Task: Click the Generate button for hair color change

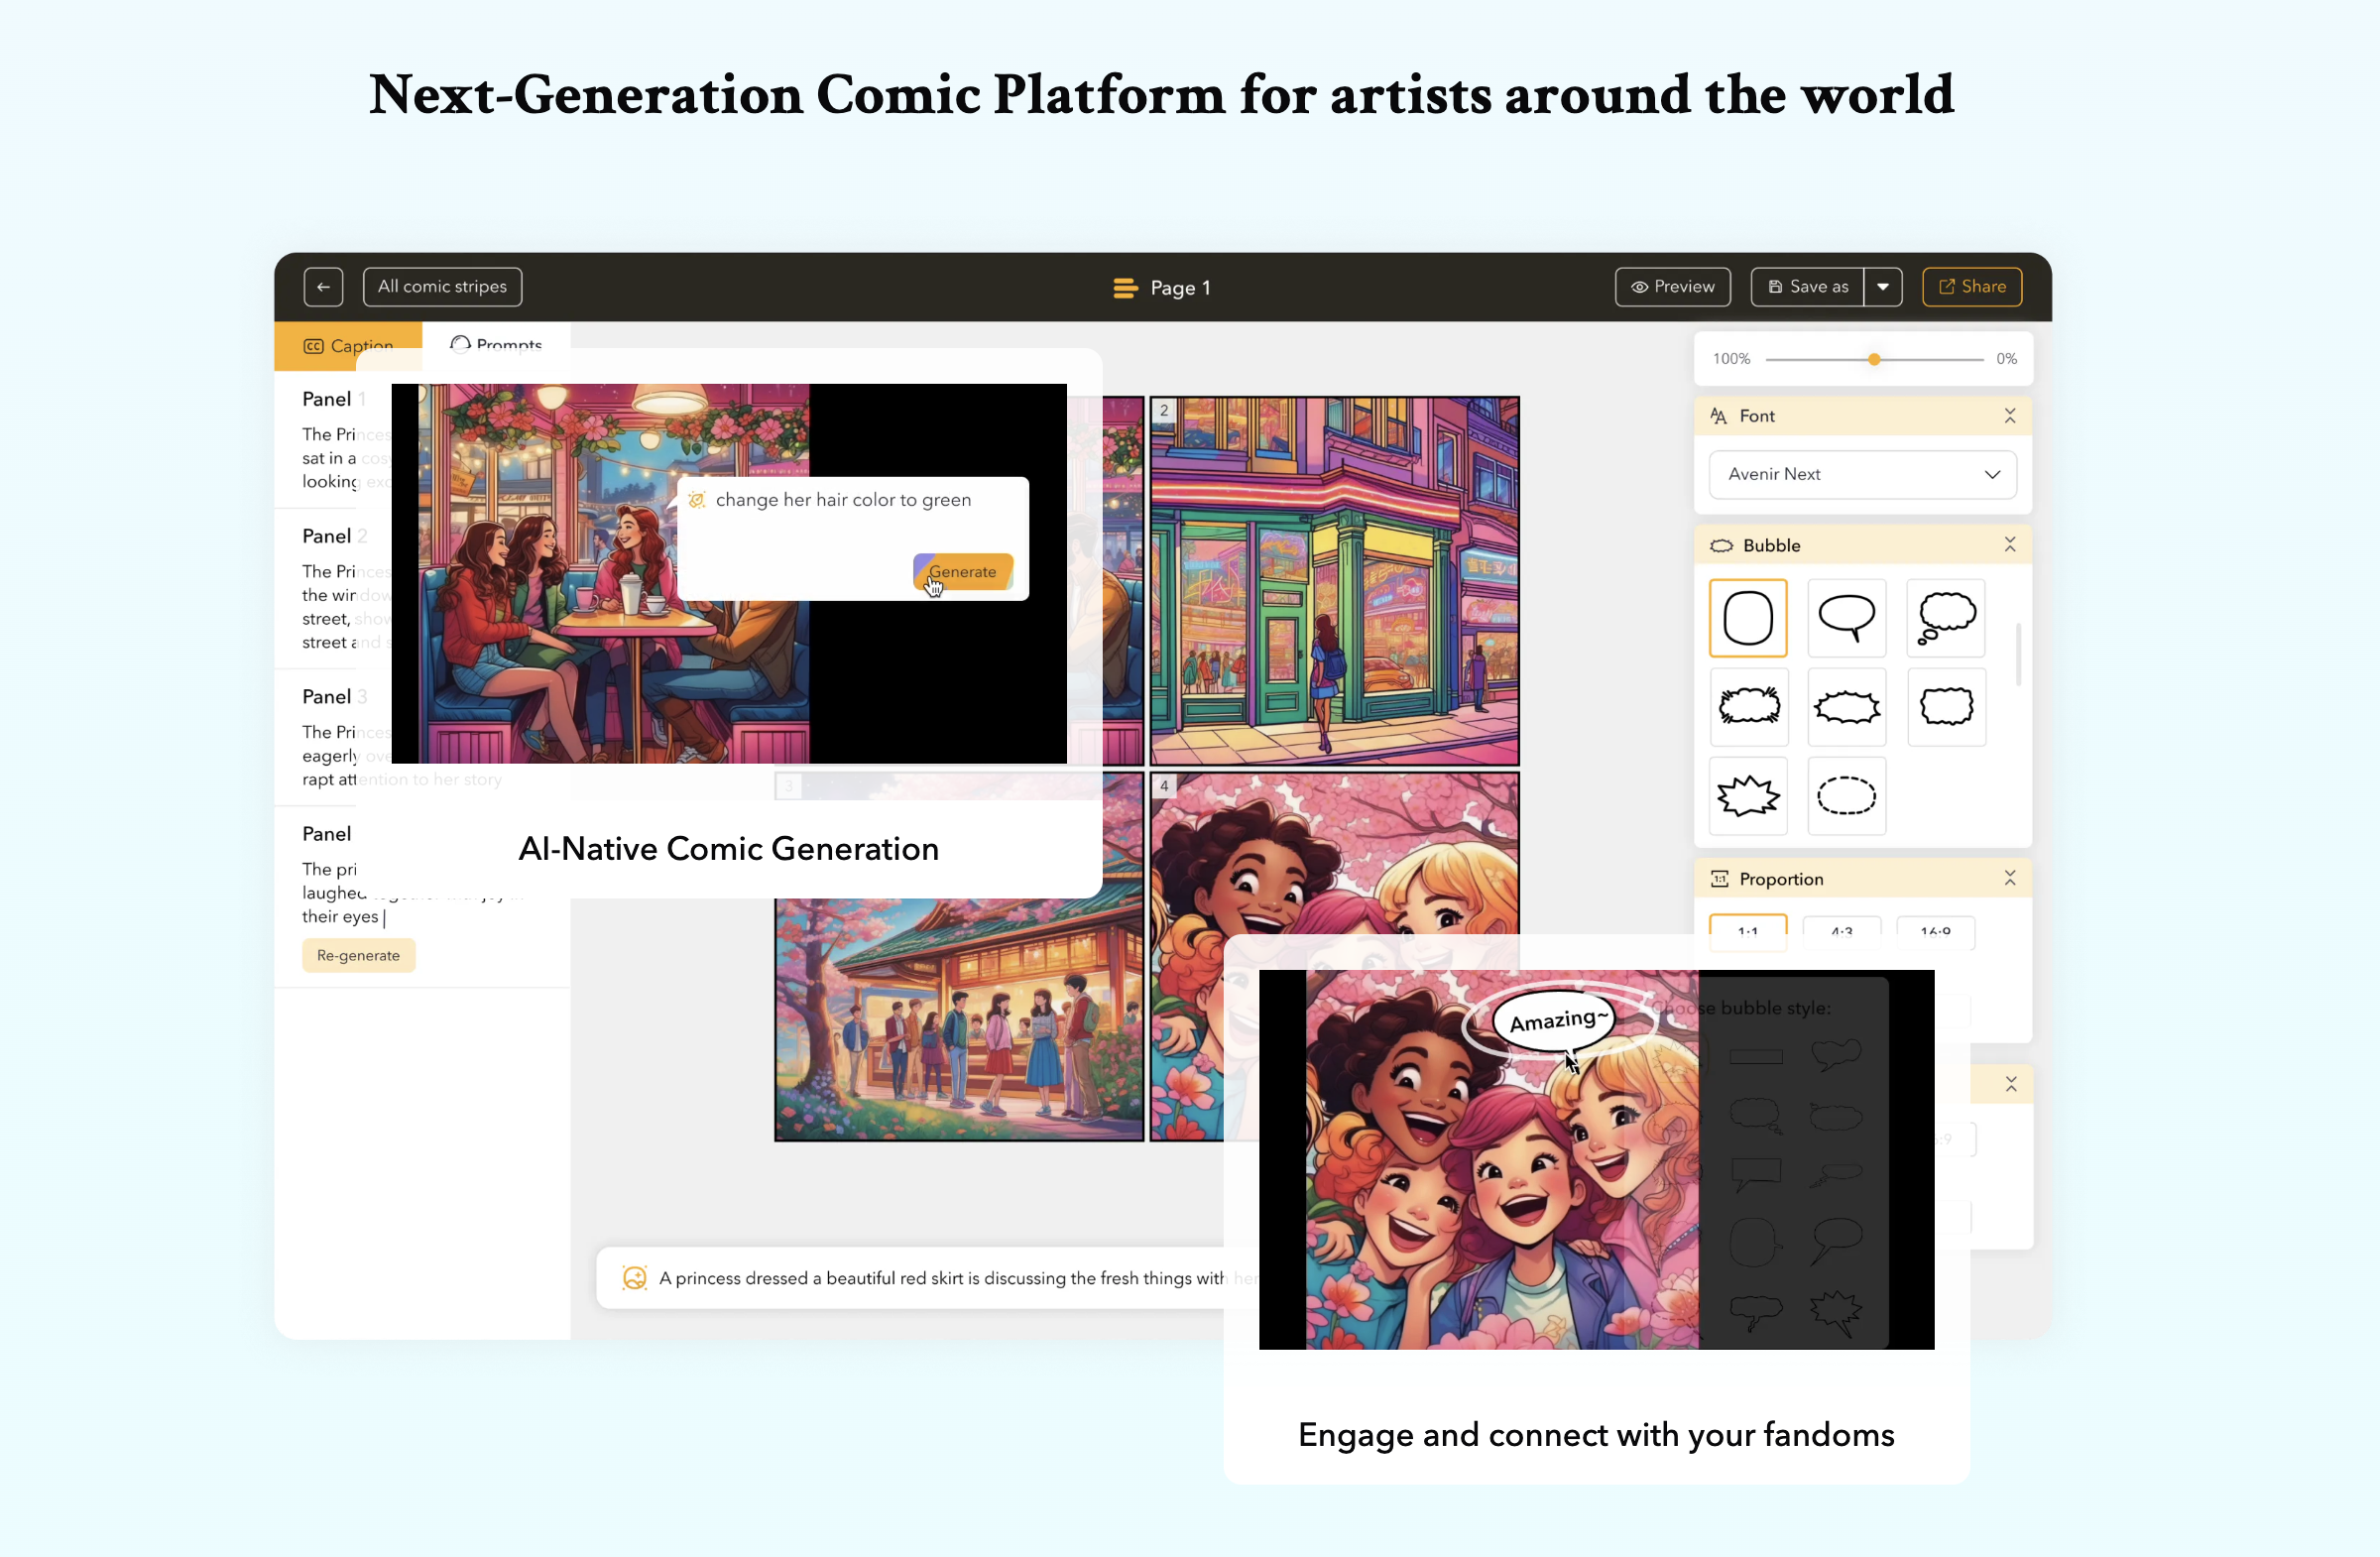Action: [x=963, y=571]
